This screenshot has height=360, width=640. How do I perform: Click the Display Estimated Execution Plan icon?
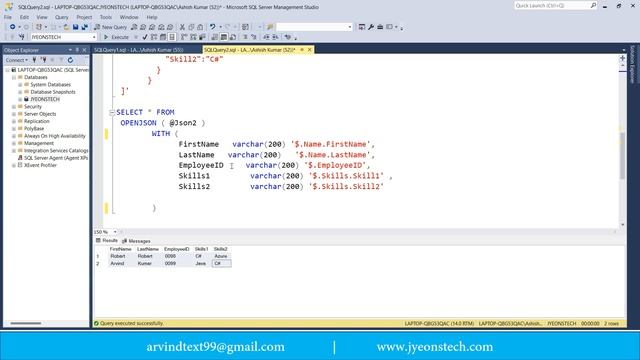[154, 37]
